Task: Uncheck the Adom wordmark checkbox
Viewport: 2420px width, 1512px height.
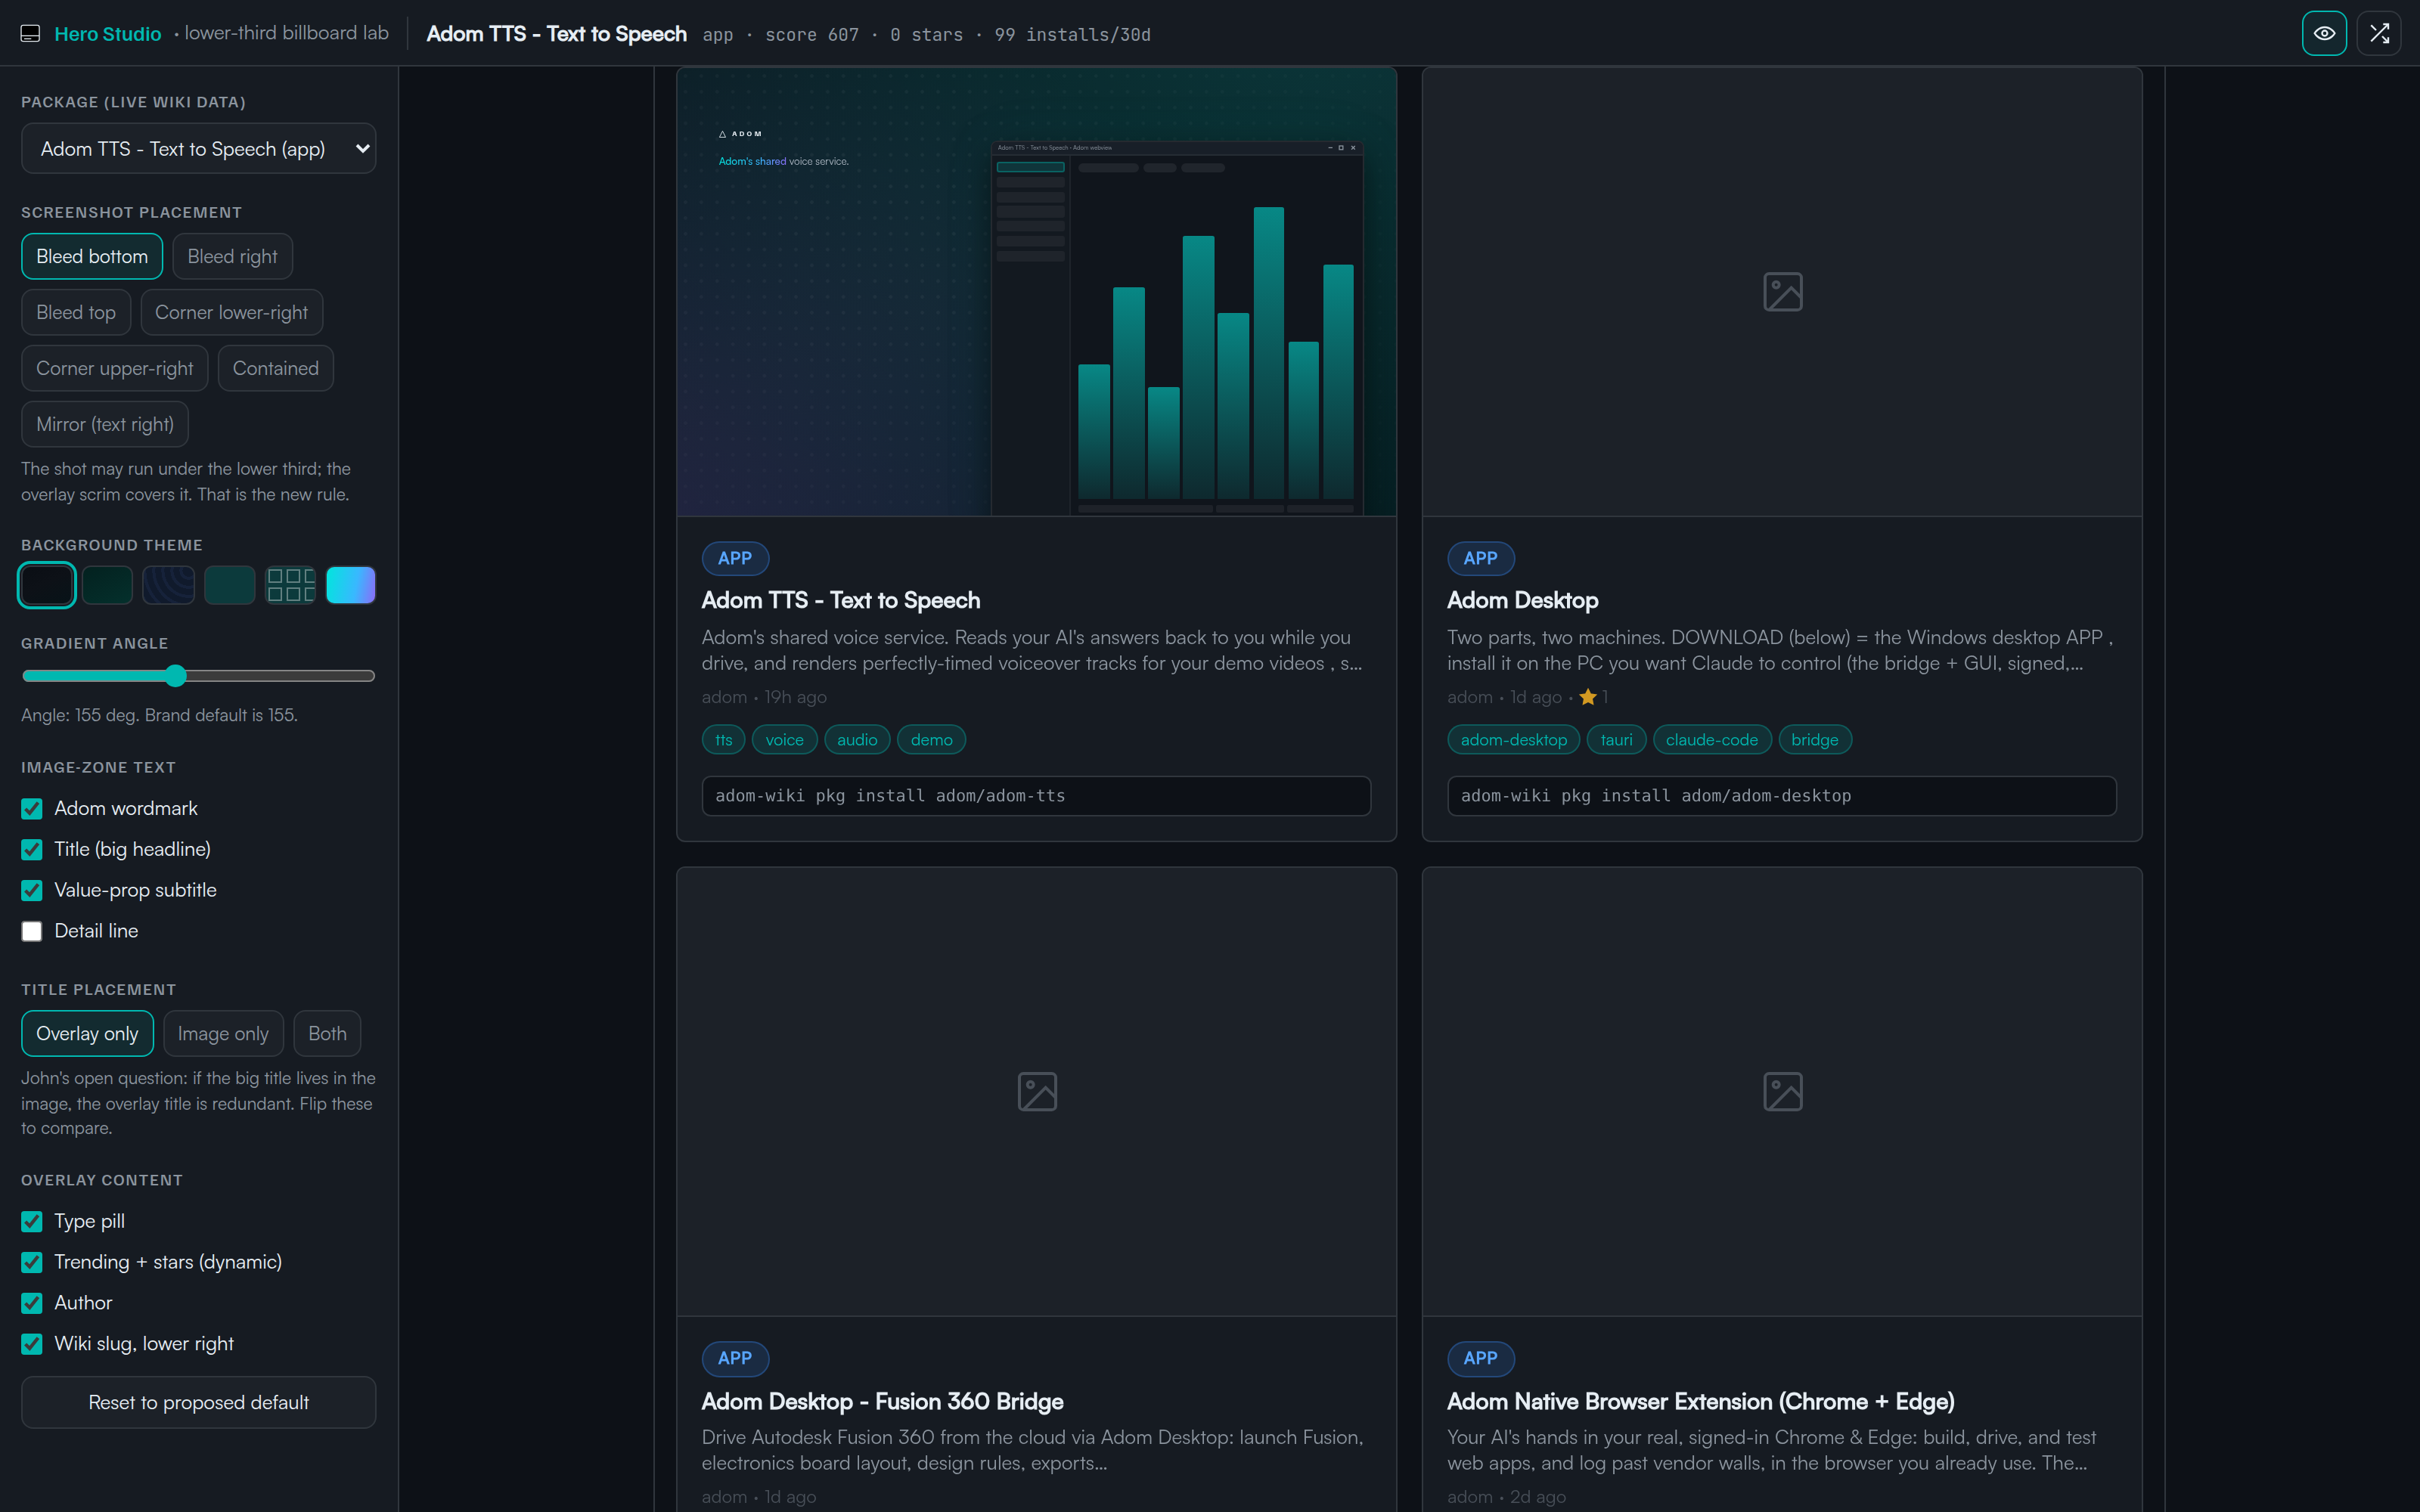Action: point(32,809)
